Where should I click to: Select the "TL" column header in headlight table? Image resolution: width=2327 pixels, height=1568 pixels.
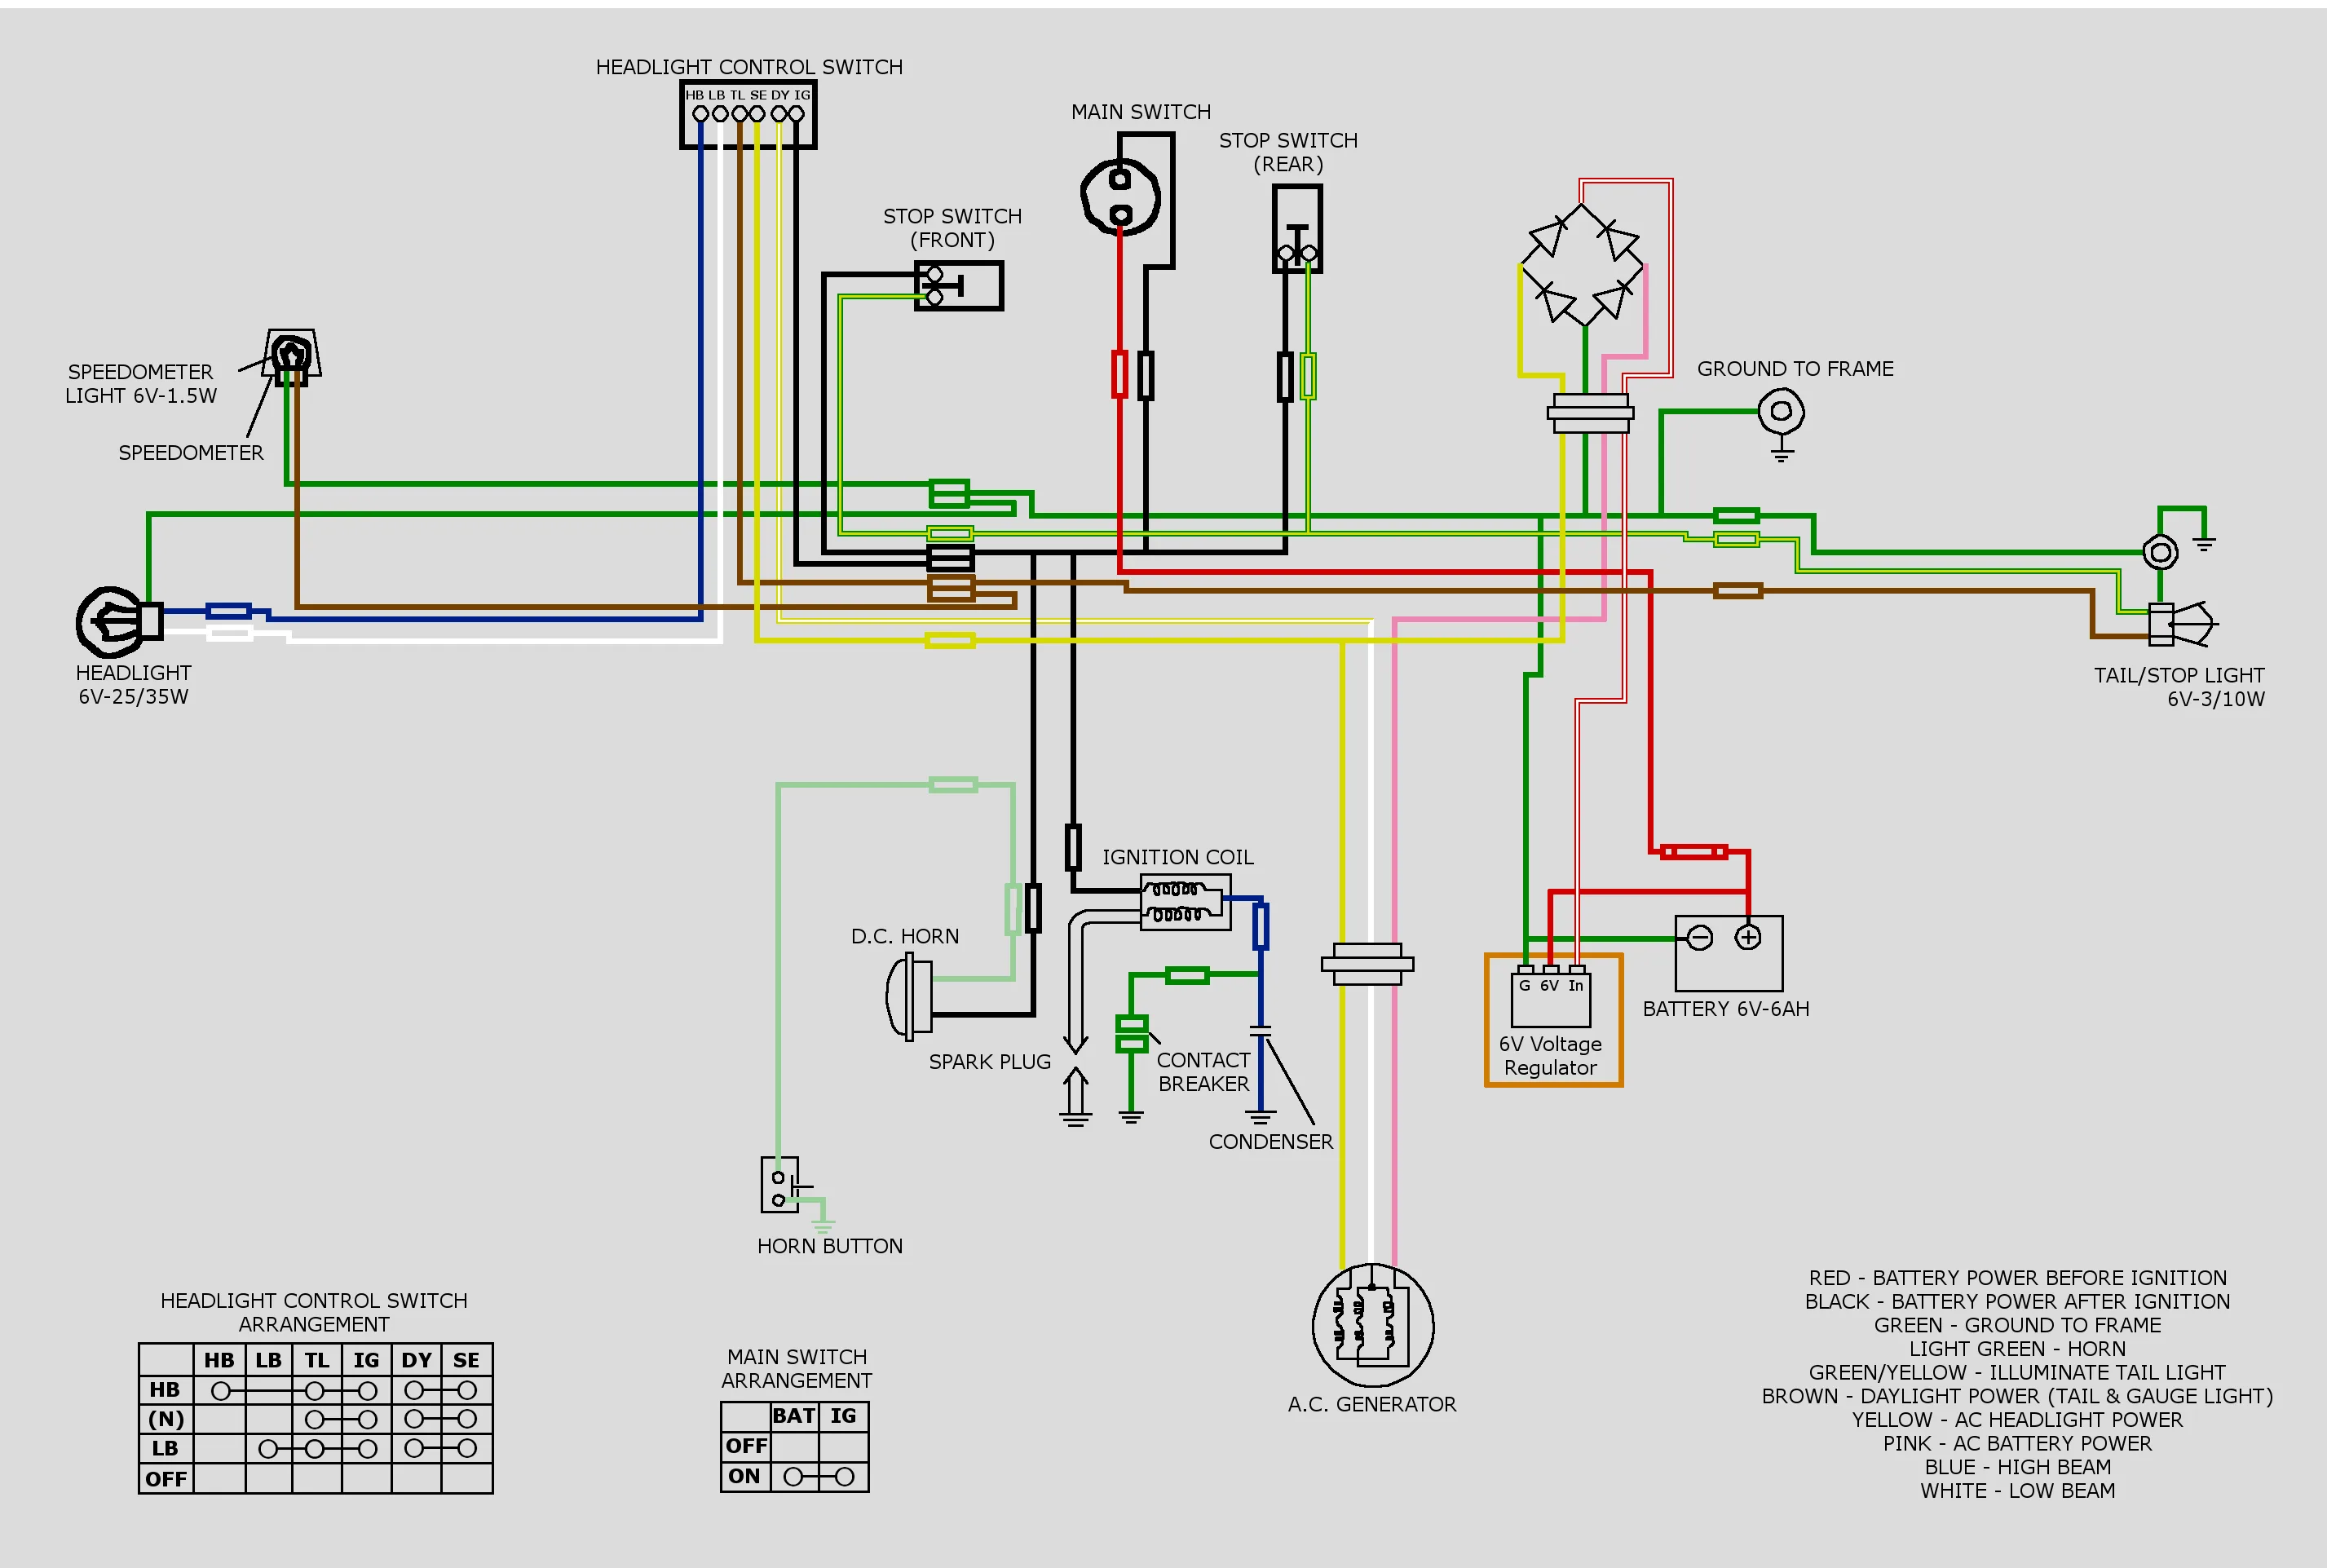(317, 1360)
